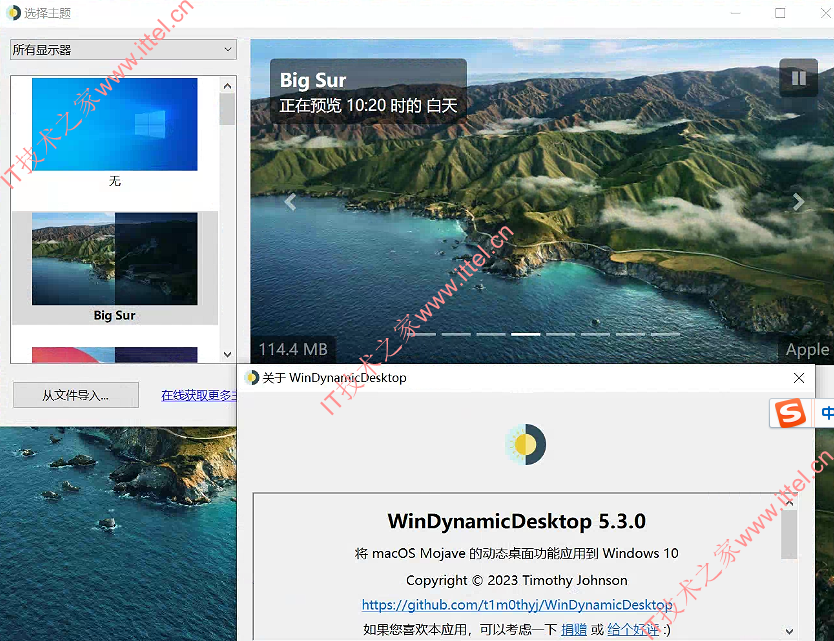Click 从文件导入... to import a theme
Image resolution: width=834 pixels, height=641 pixels.
click(x=76, y=395)
